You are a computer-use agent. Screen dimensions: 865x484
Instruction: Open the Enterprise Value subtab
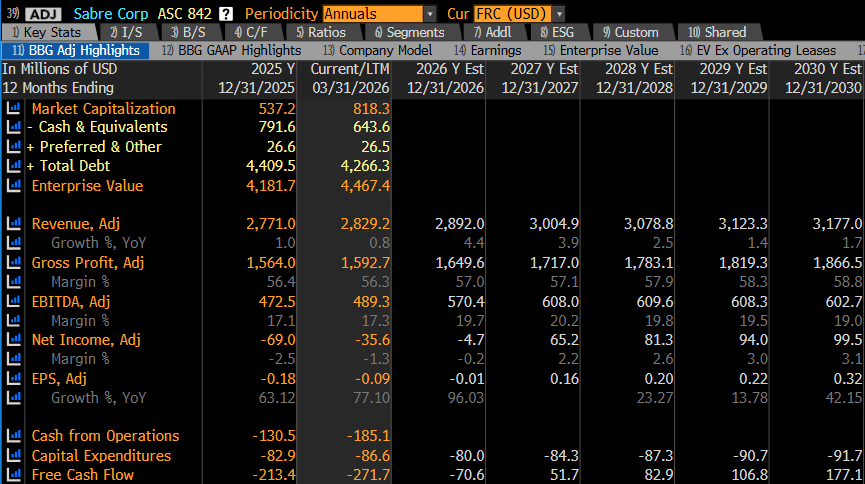(601, 50)
